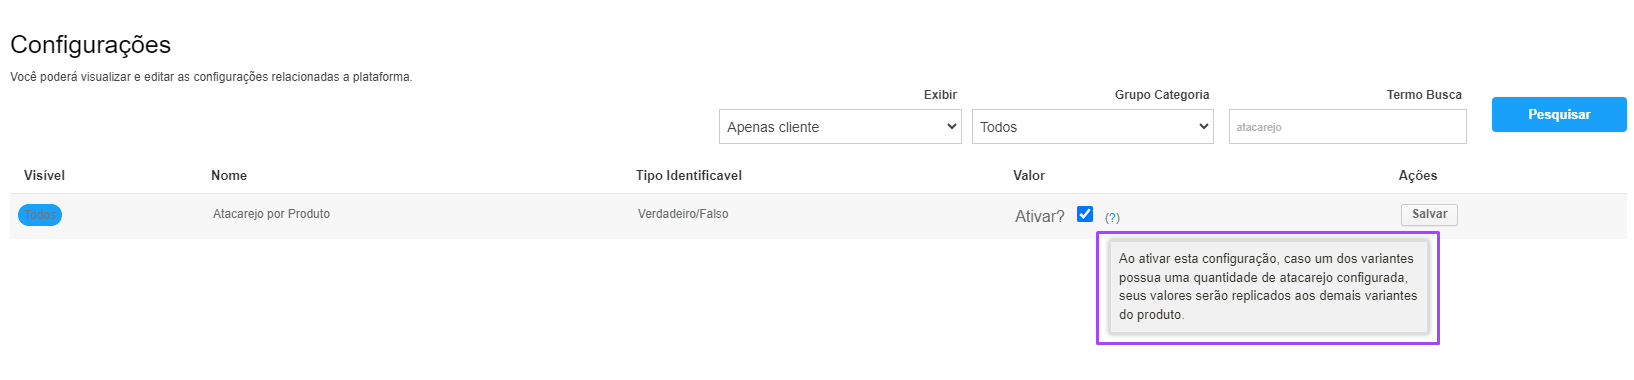
Task: Click the Exibir label above the dropdown
Action: pyautogui.click(x=940, y=95)
